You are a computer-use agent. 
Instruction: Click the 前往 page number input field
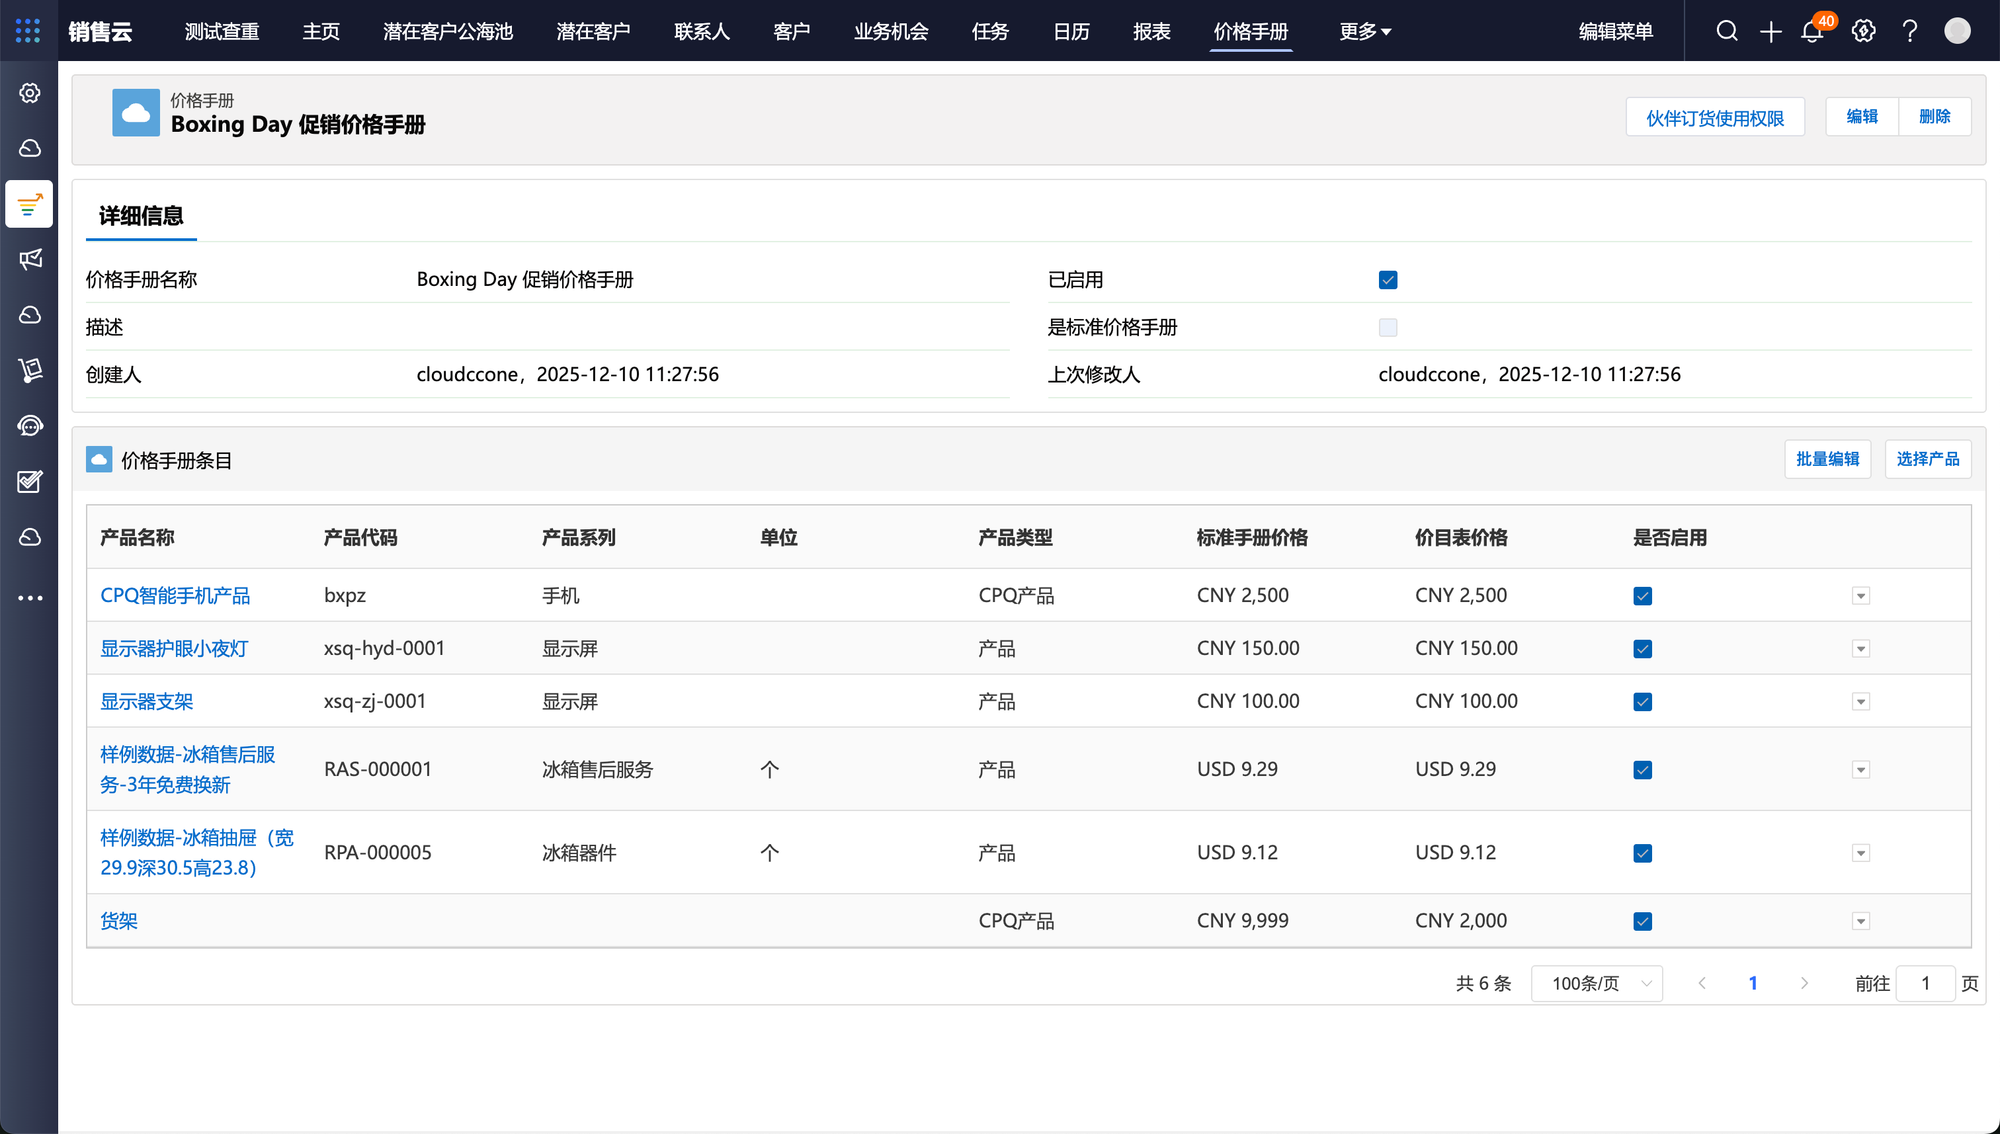[1925, 984]
